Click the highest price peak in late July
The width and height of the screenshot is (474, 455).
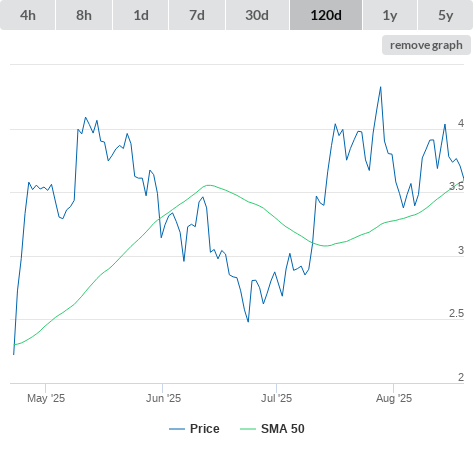(381, 87)
